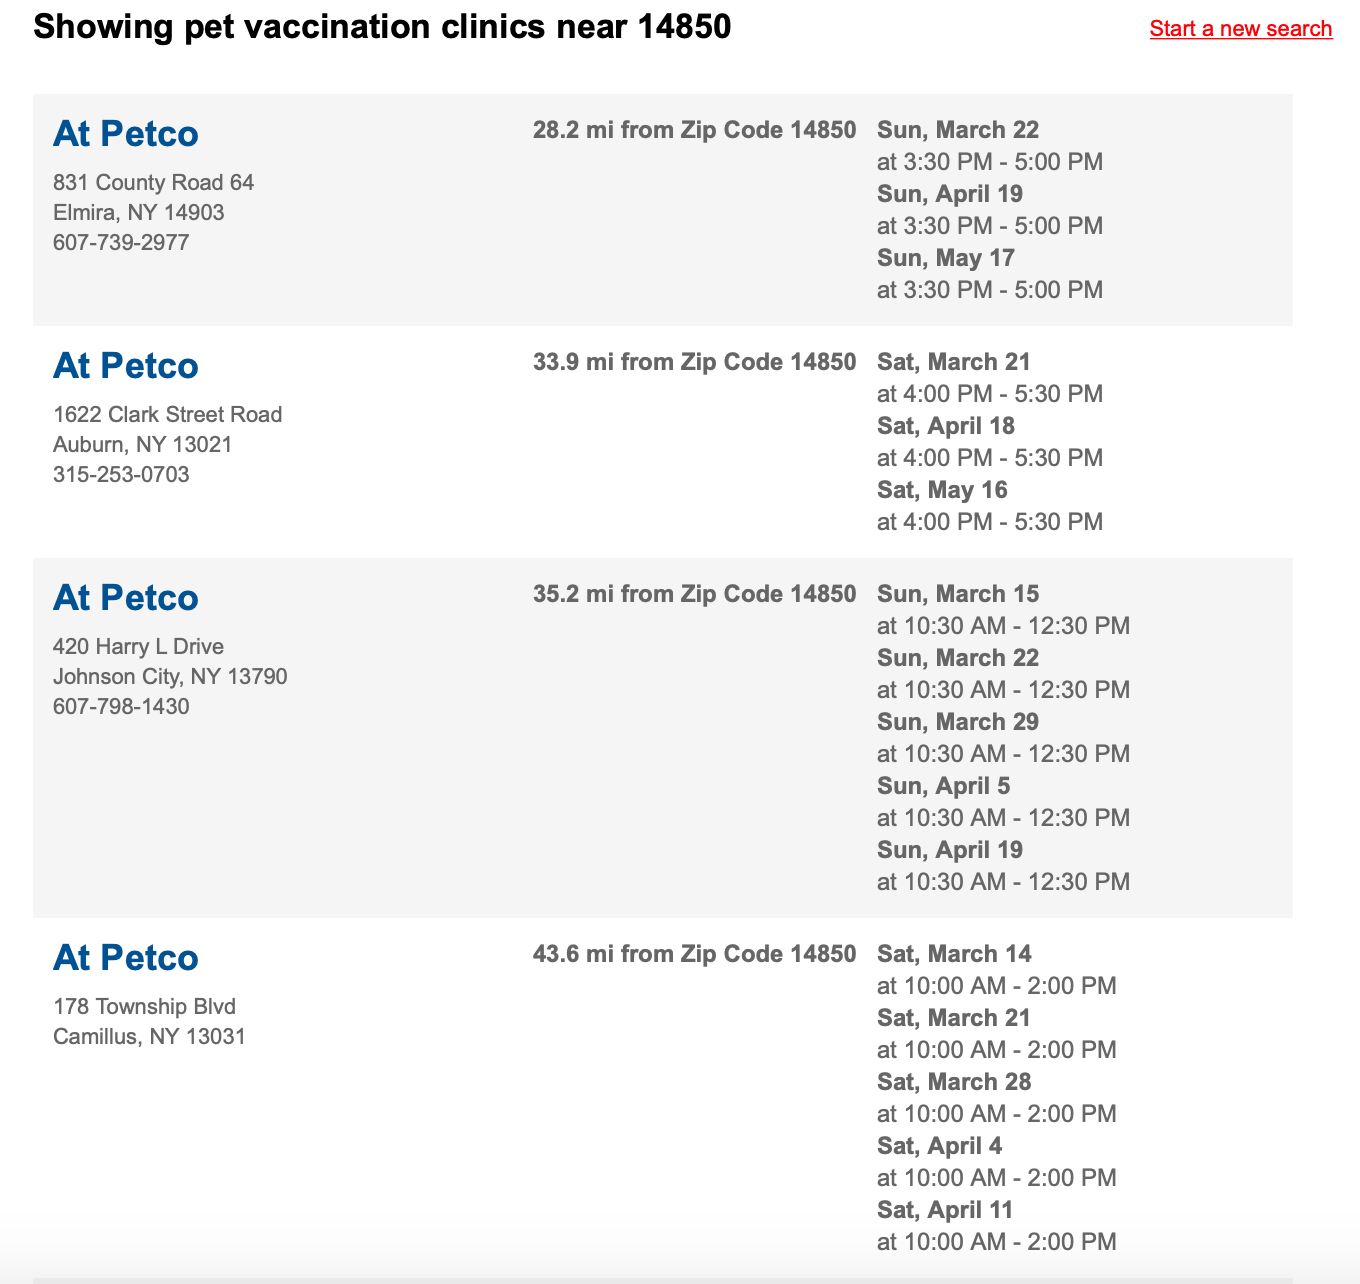Viewport: 1360px width, 1284px height.
Task: Select the Sun, March 29 clinic date
Action: click(x=958, y=722)
